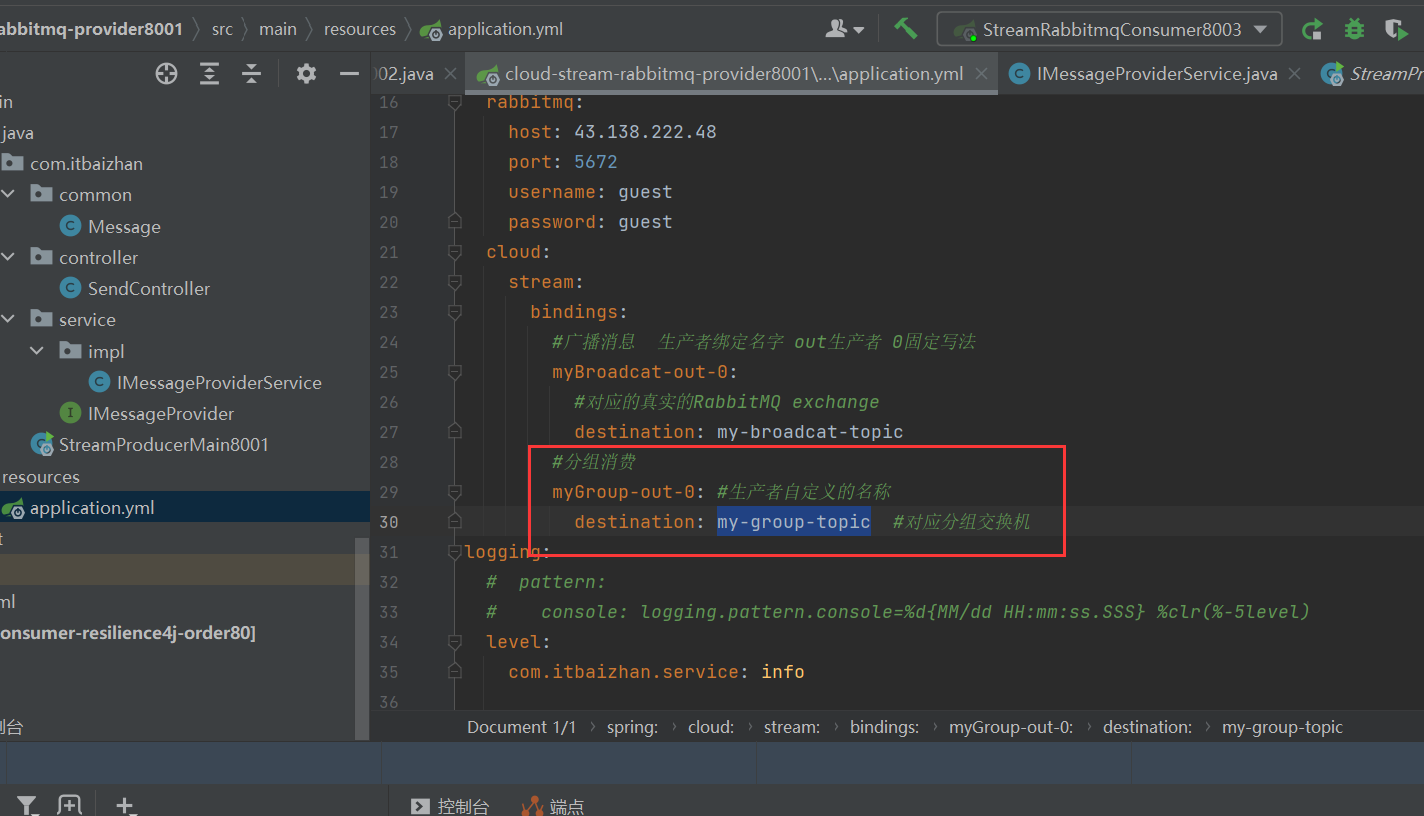The width and height of the screenshot is (1424, 816).
Task: Fold the logging: block at line 31
Action: click(455, 552)
